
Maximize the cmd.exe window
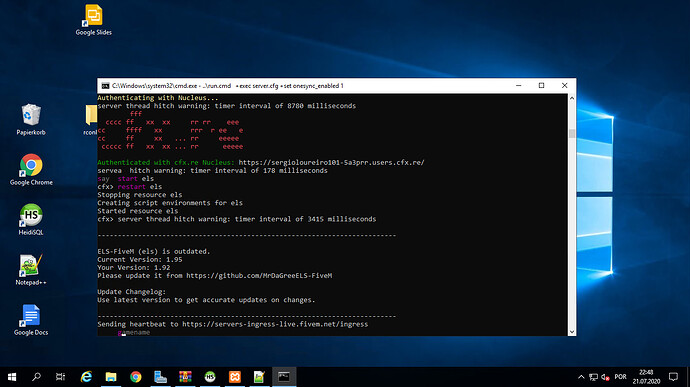542,85
